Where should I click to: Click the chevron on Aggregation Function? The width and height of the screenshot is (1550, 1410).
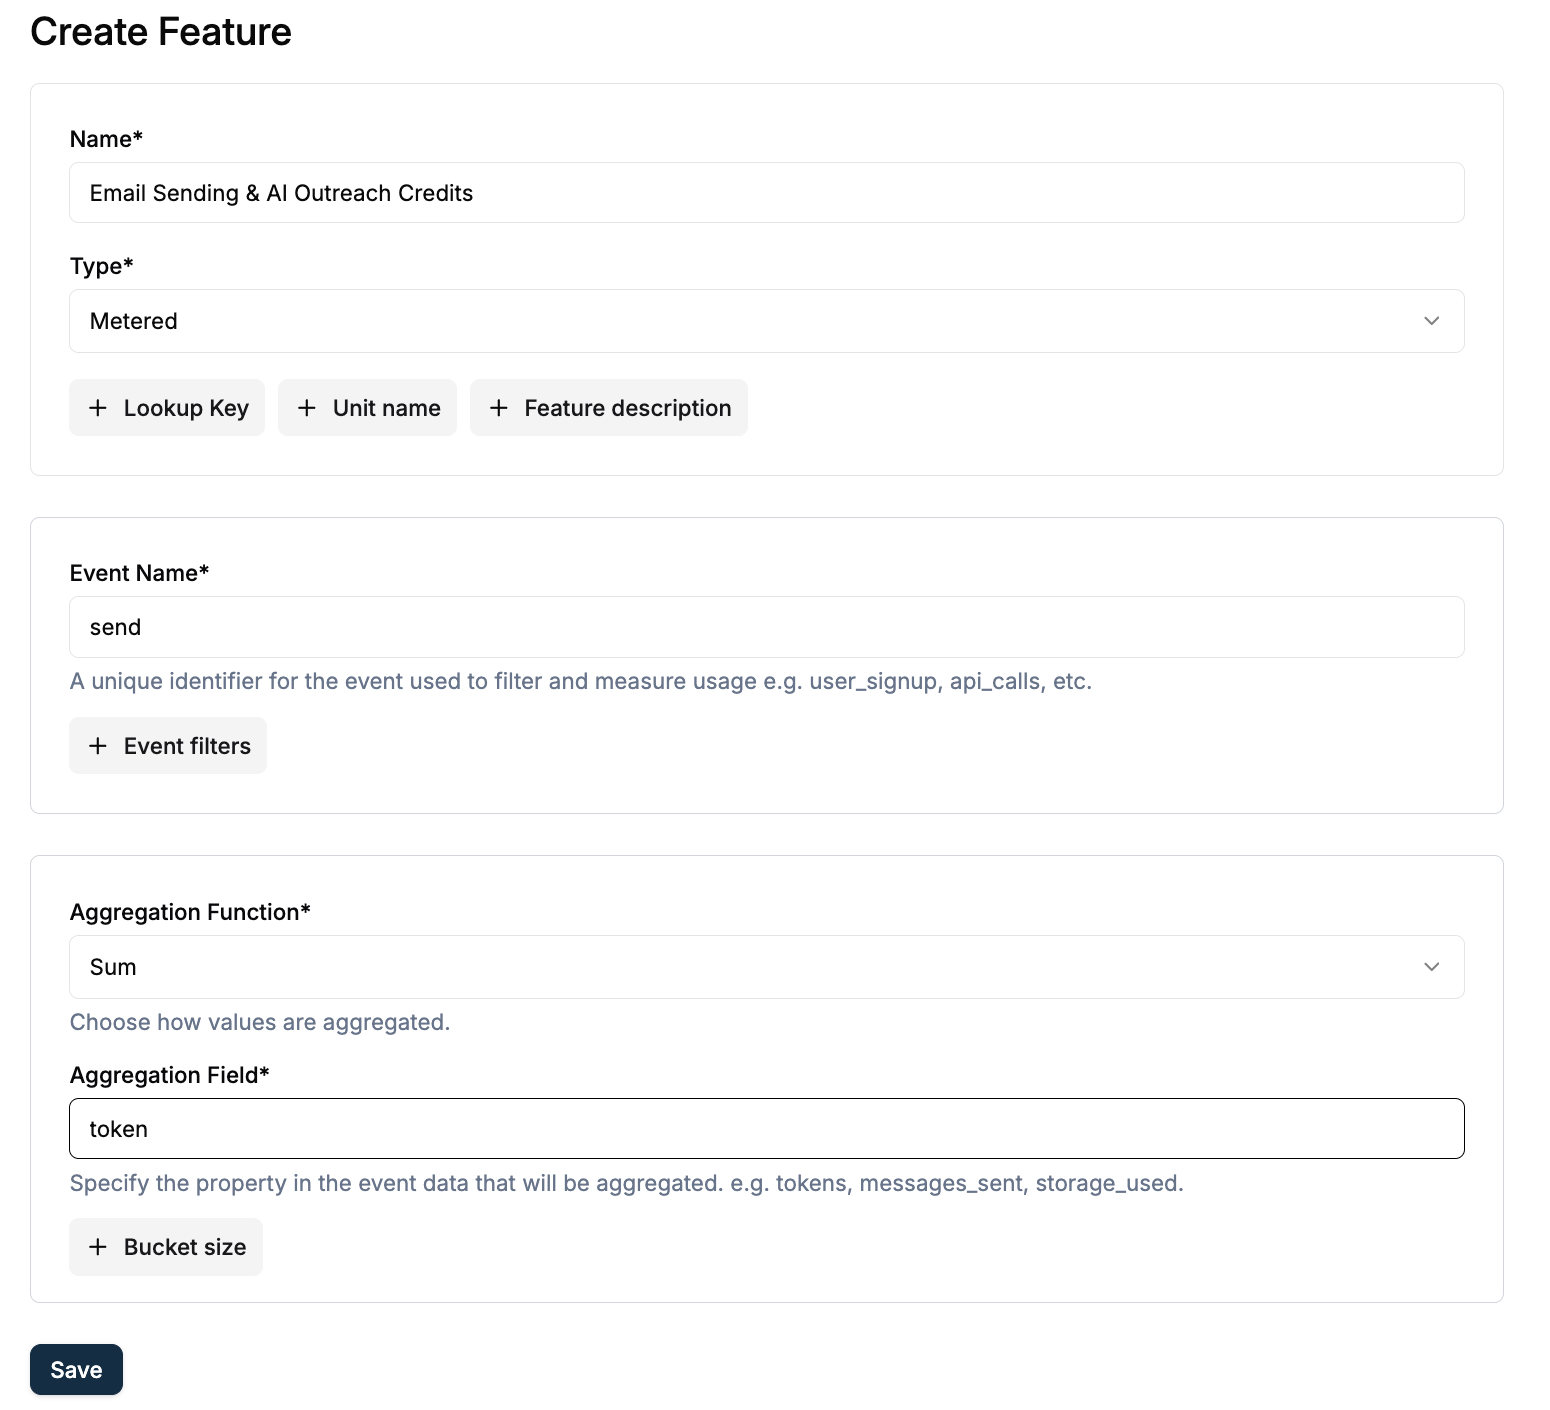click(1432, 966)
